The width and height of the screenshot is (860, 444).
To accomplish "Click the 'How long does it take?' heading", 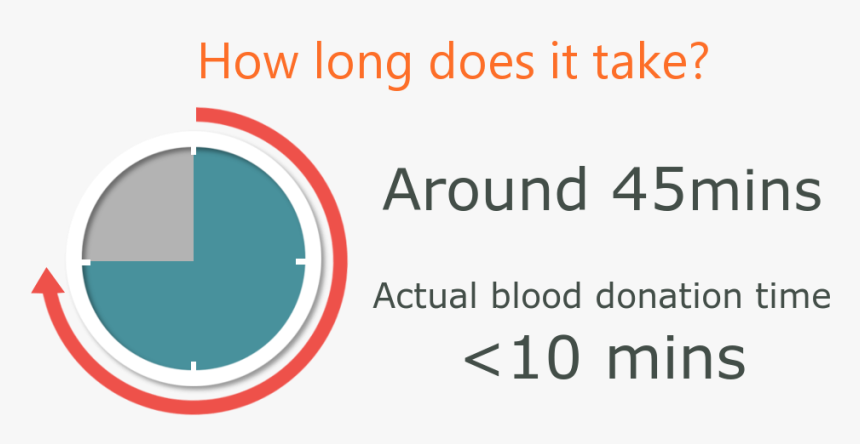I will coord(451,61).
